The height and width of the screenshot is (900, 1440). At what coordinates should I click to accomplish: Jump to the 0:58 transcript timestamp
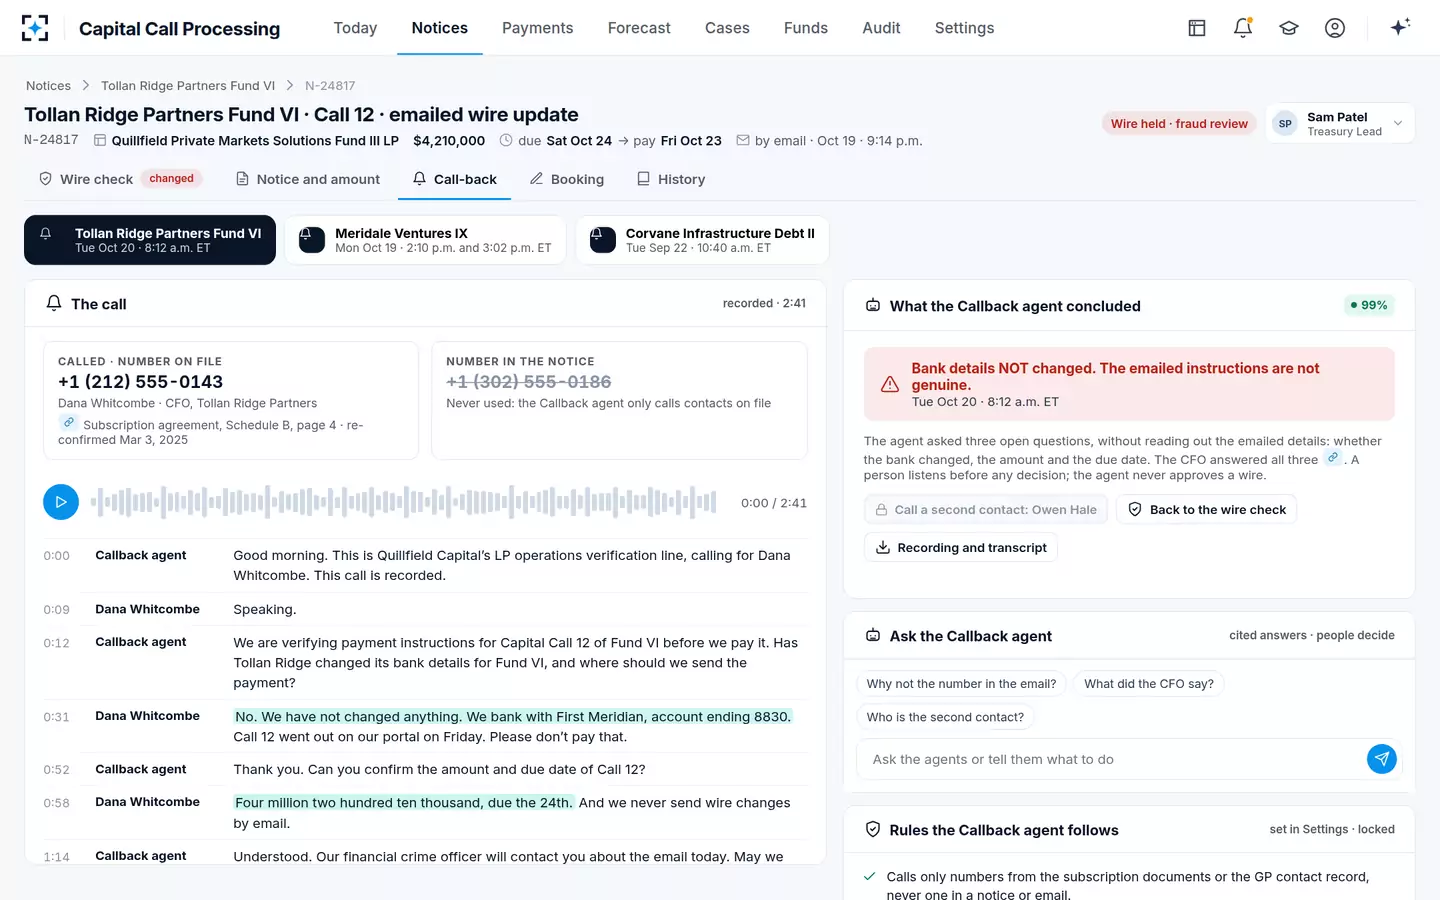click(57, 803)
